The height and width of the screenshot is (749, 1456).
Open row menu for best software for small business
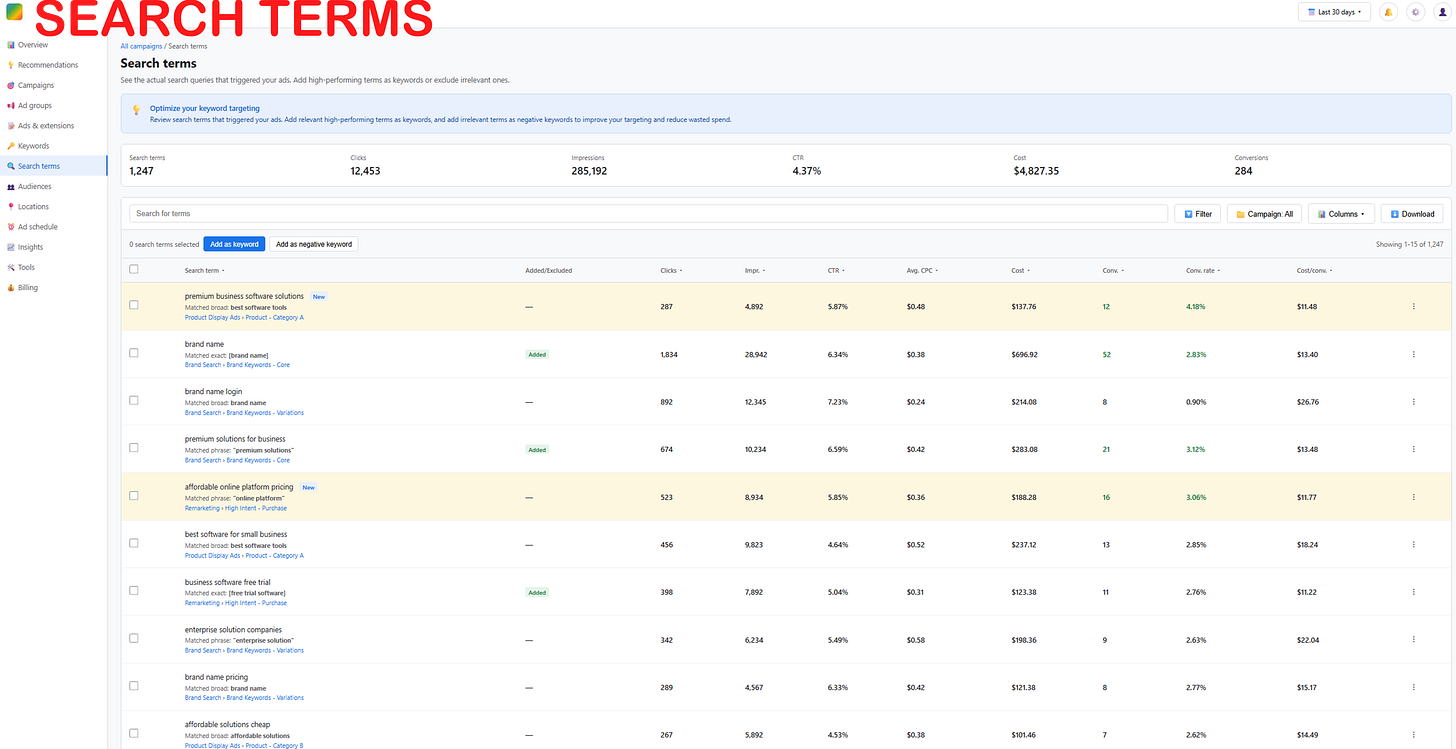[1413, 545]
